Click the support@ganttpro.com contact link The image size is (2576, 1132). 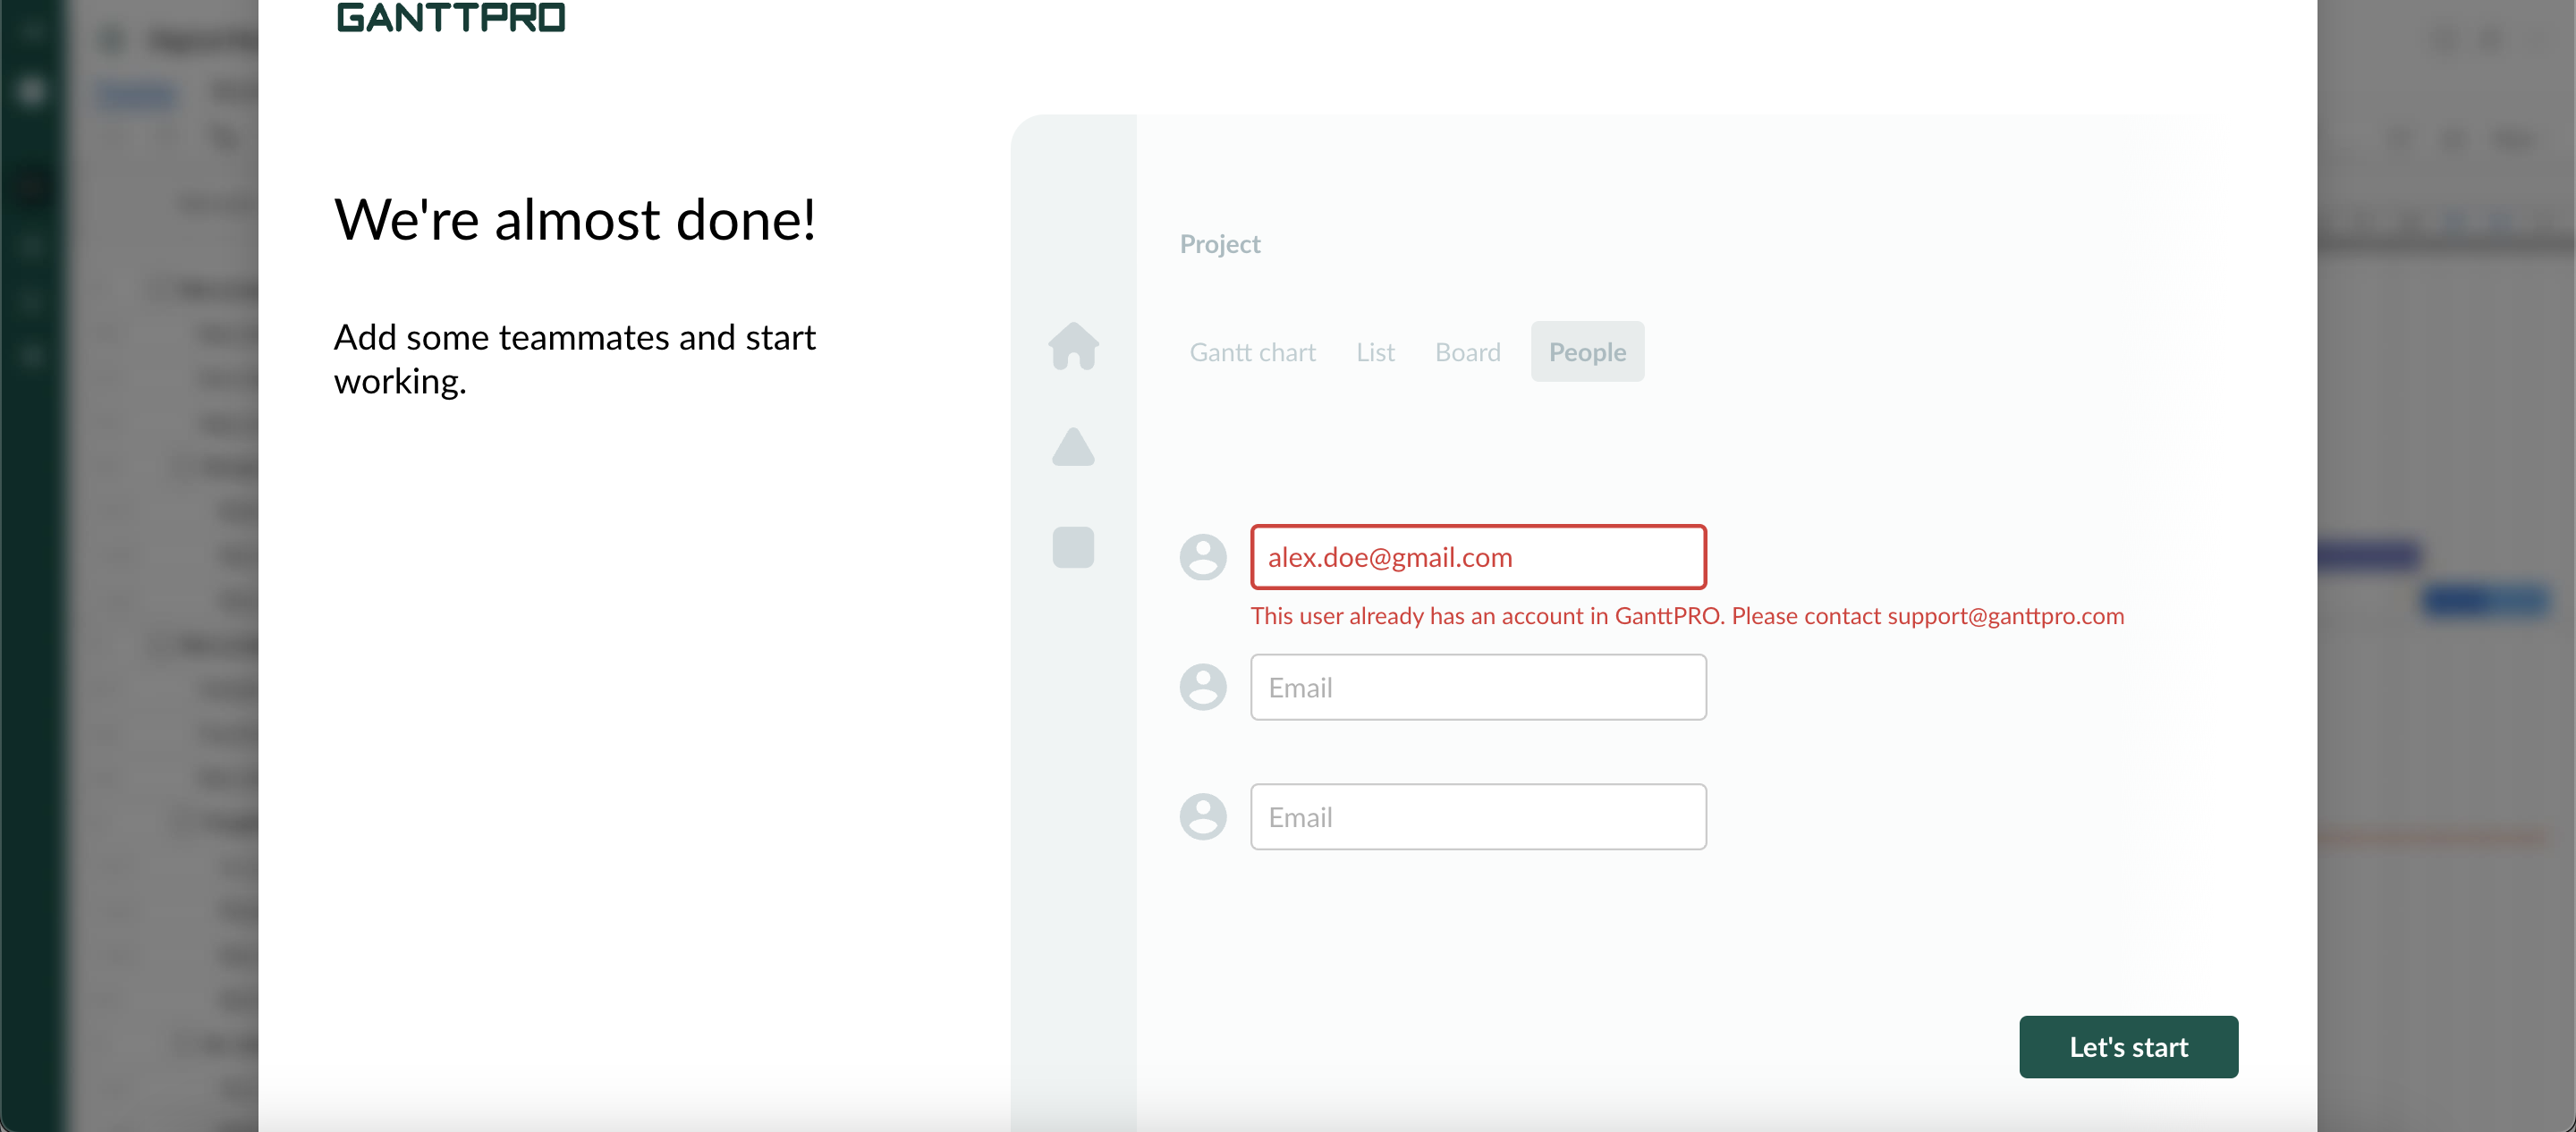(2004, 616)
